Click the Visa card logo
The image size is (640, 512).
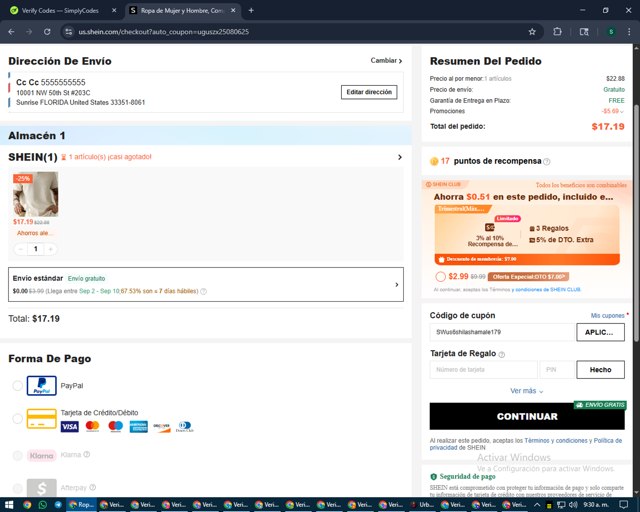pos(69,427)
